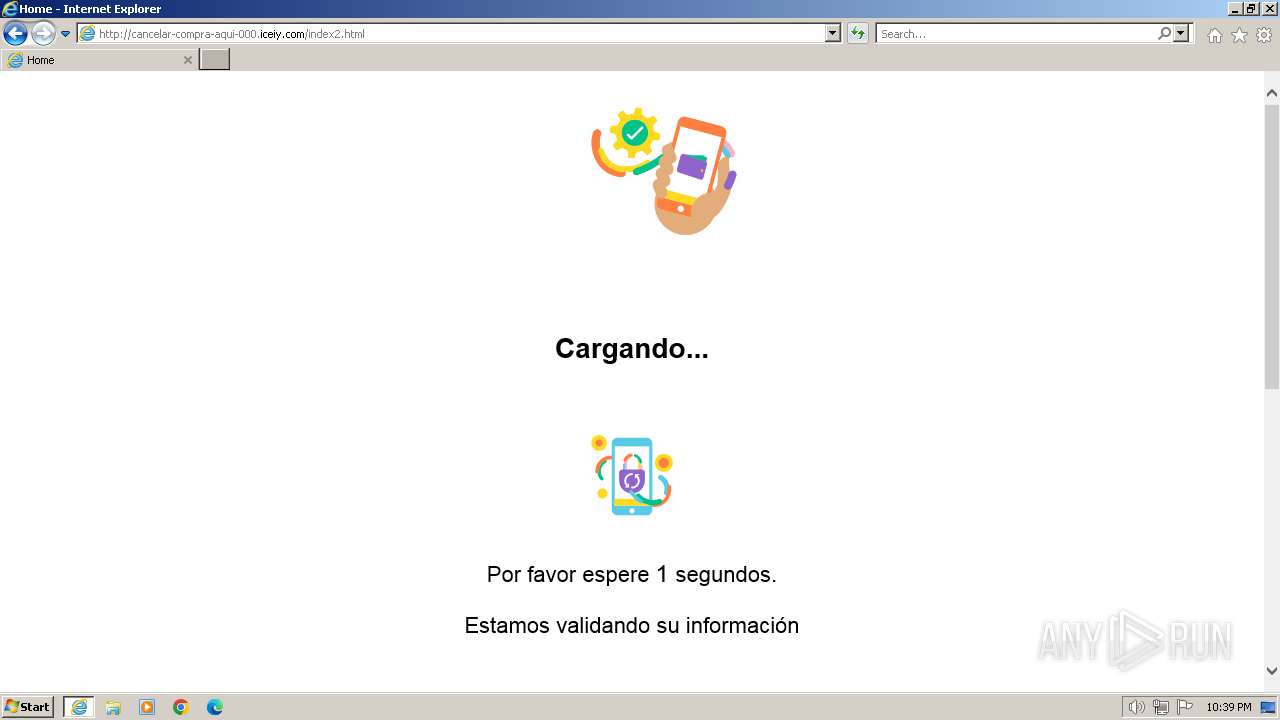Click the phone padlock illustration

(632, 475)
